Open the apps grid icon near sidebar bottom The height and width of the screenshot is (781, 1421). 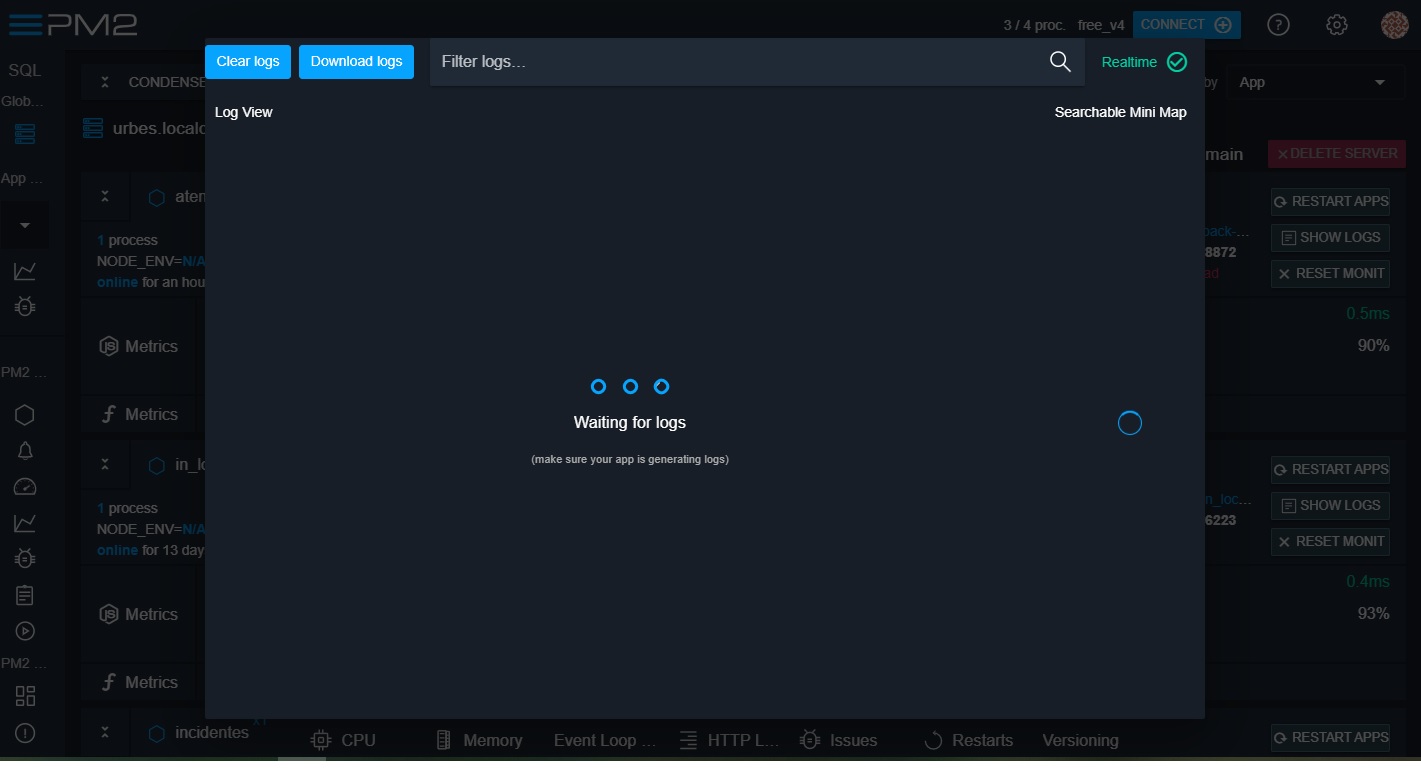[24, 695]
